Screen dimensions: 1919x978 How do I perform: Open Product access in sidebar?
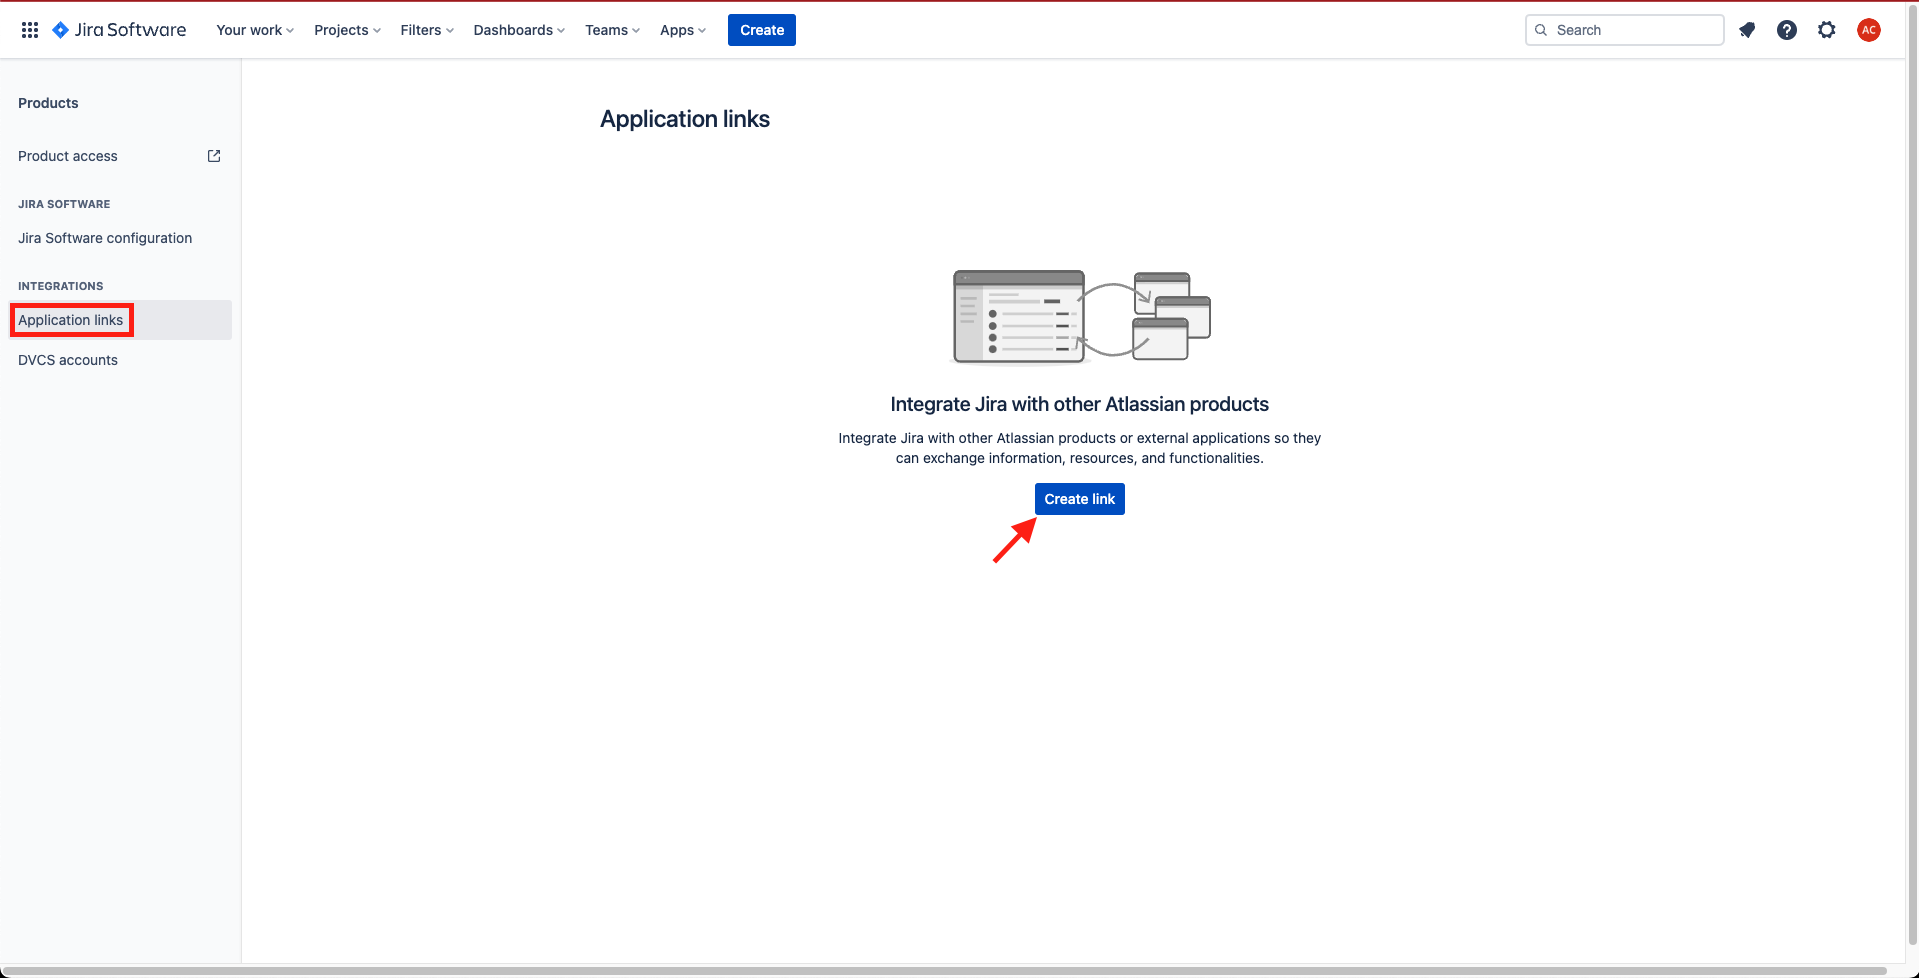coord(120,156)
